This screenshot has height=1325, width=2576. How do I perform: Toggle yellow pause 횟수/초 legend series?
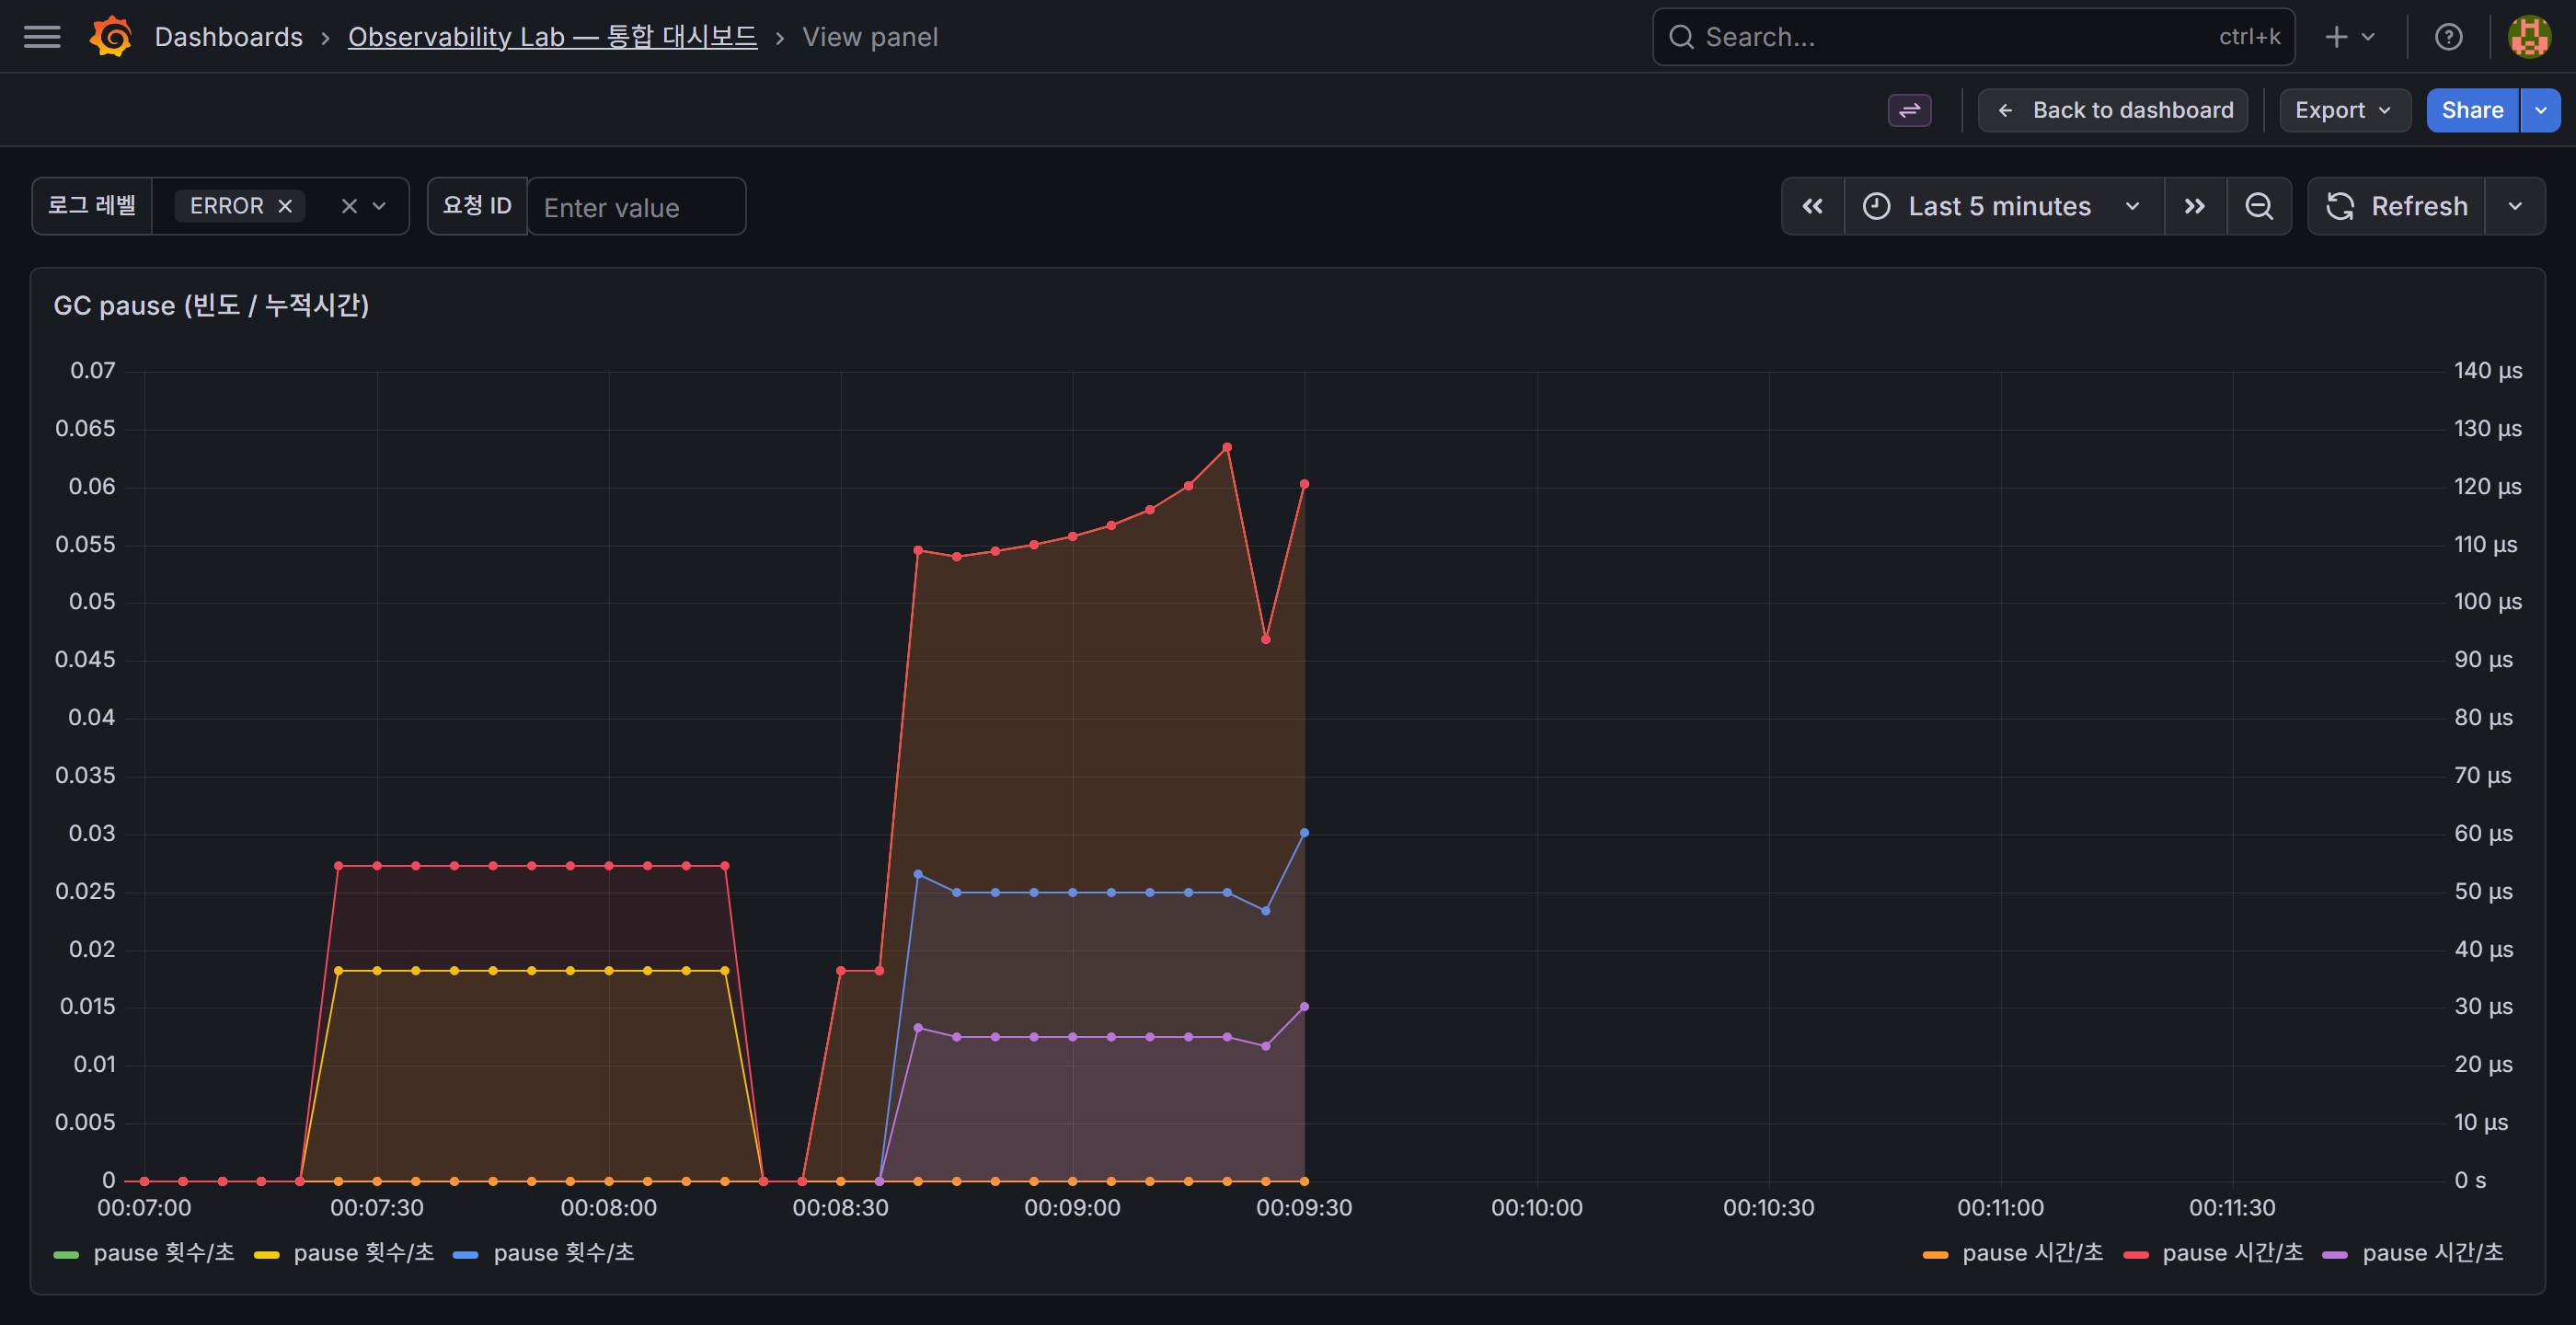pos(364,1253)
